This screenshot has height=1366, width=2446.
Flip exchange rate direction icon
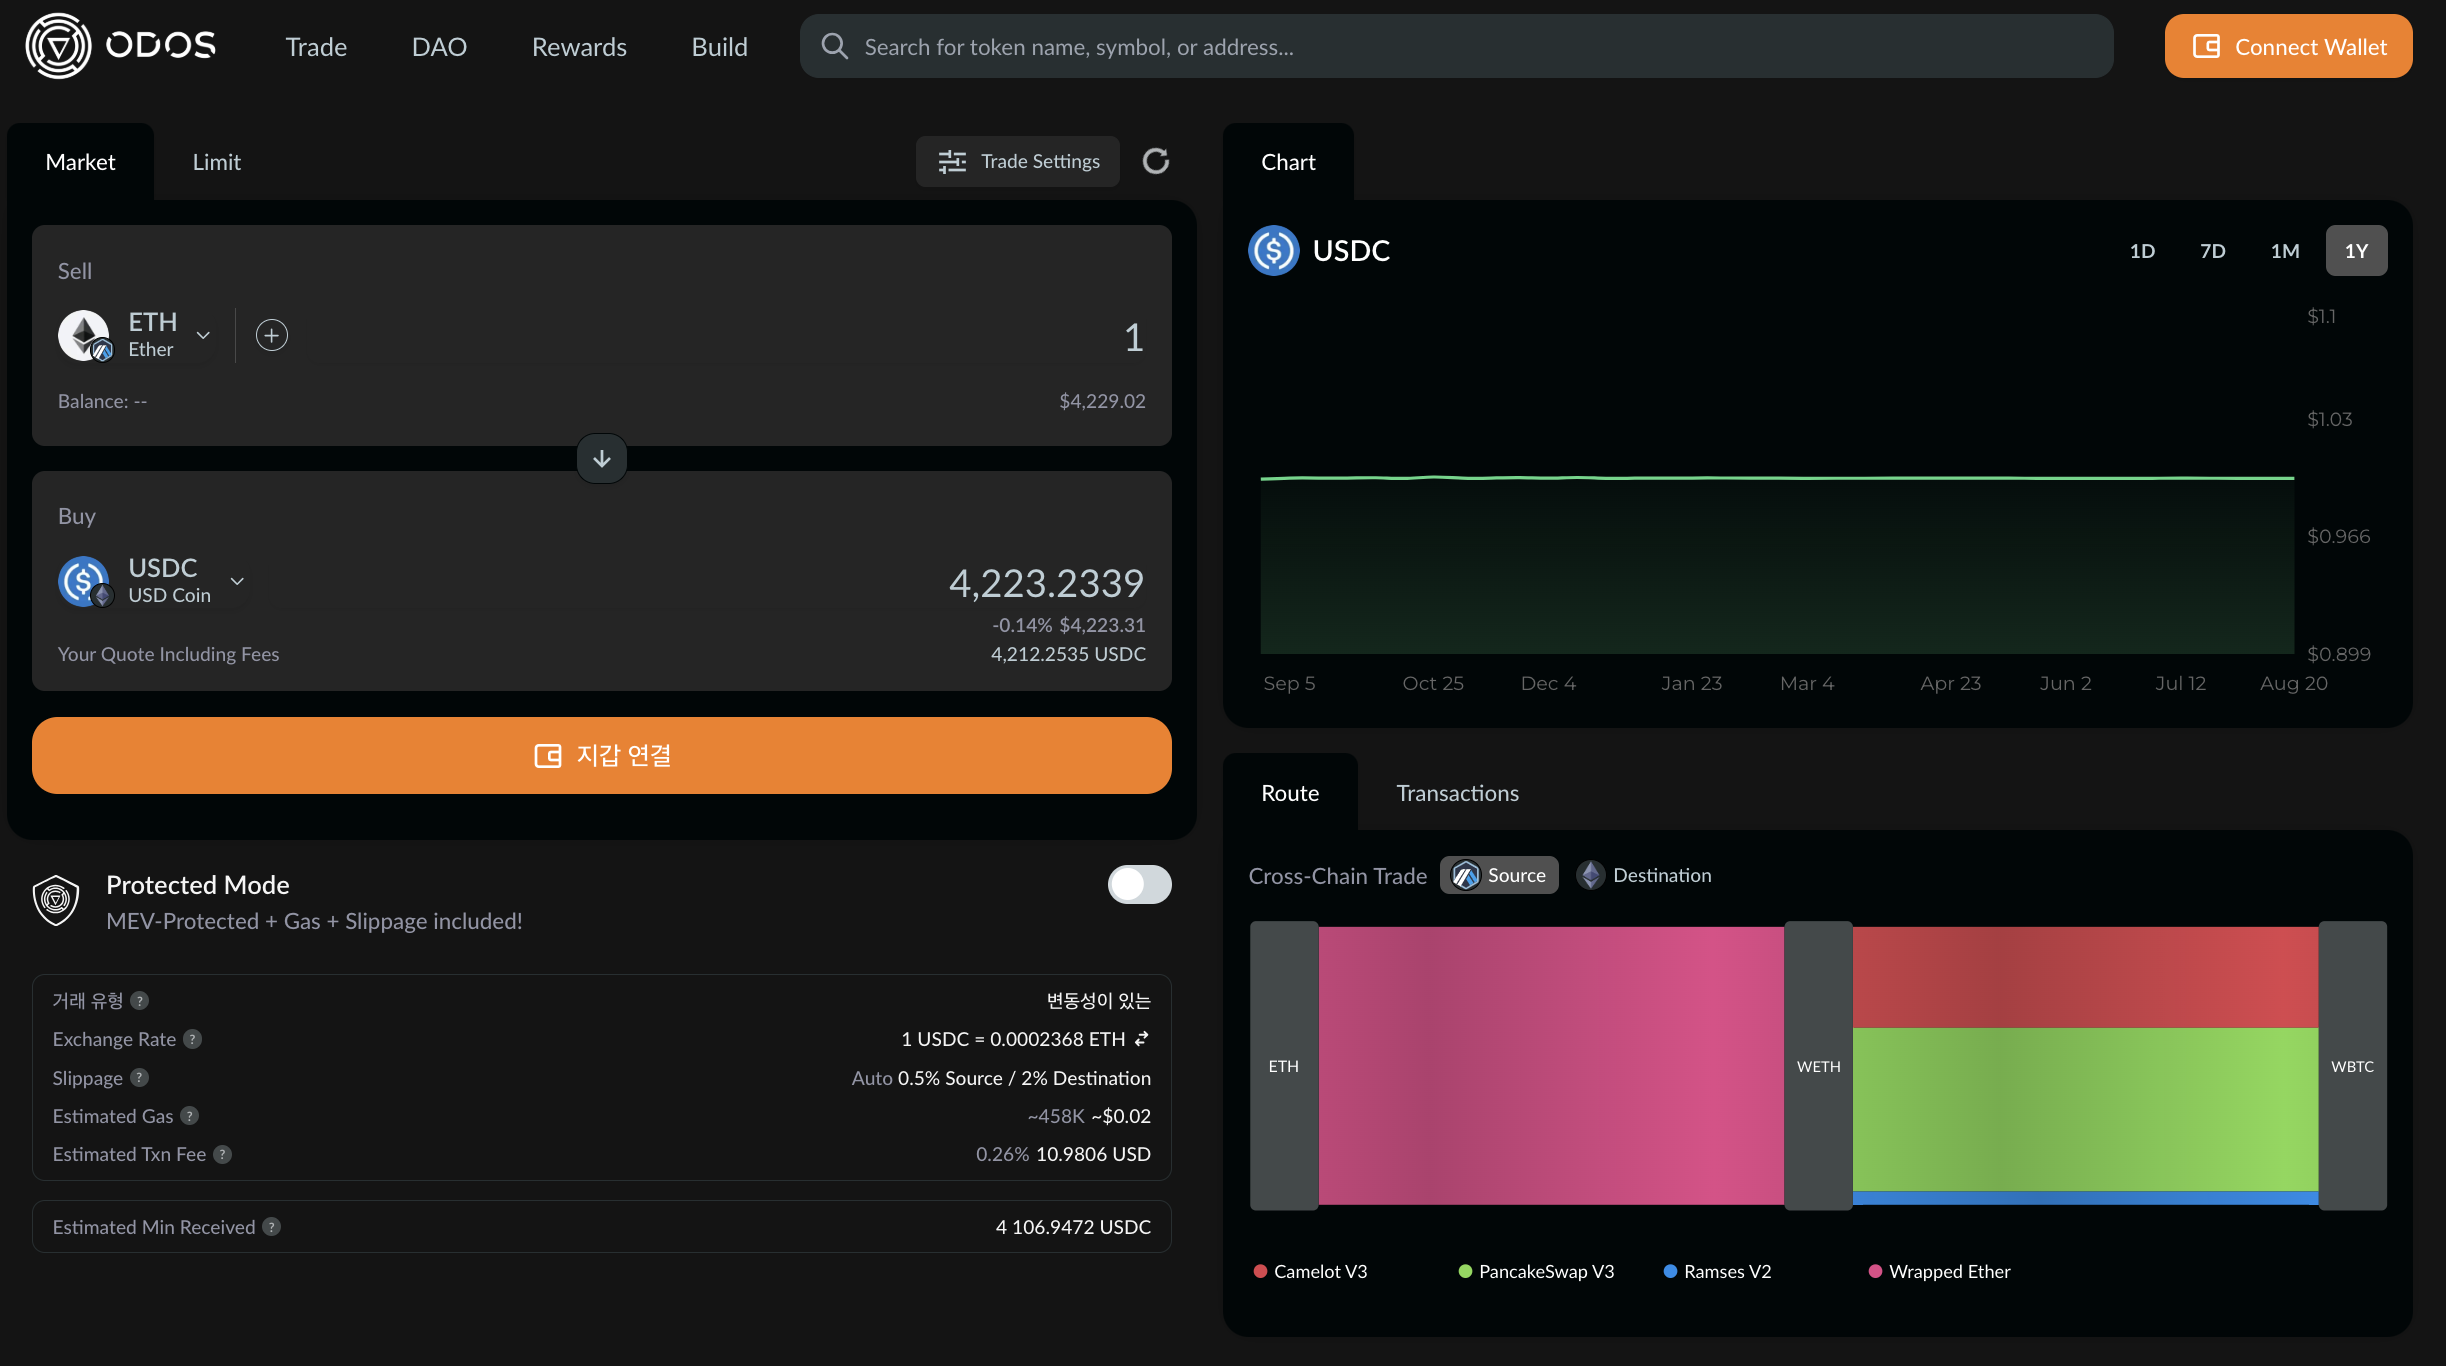tap(1142, 1039)
